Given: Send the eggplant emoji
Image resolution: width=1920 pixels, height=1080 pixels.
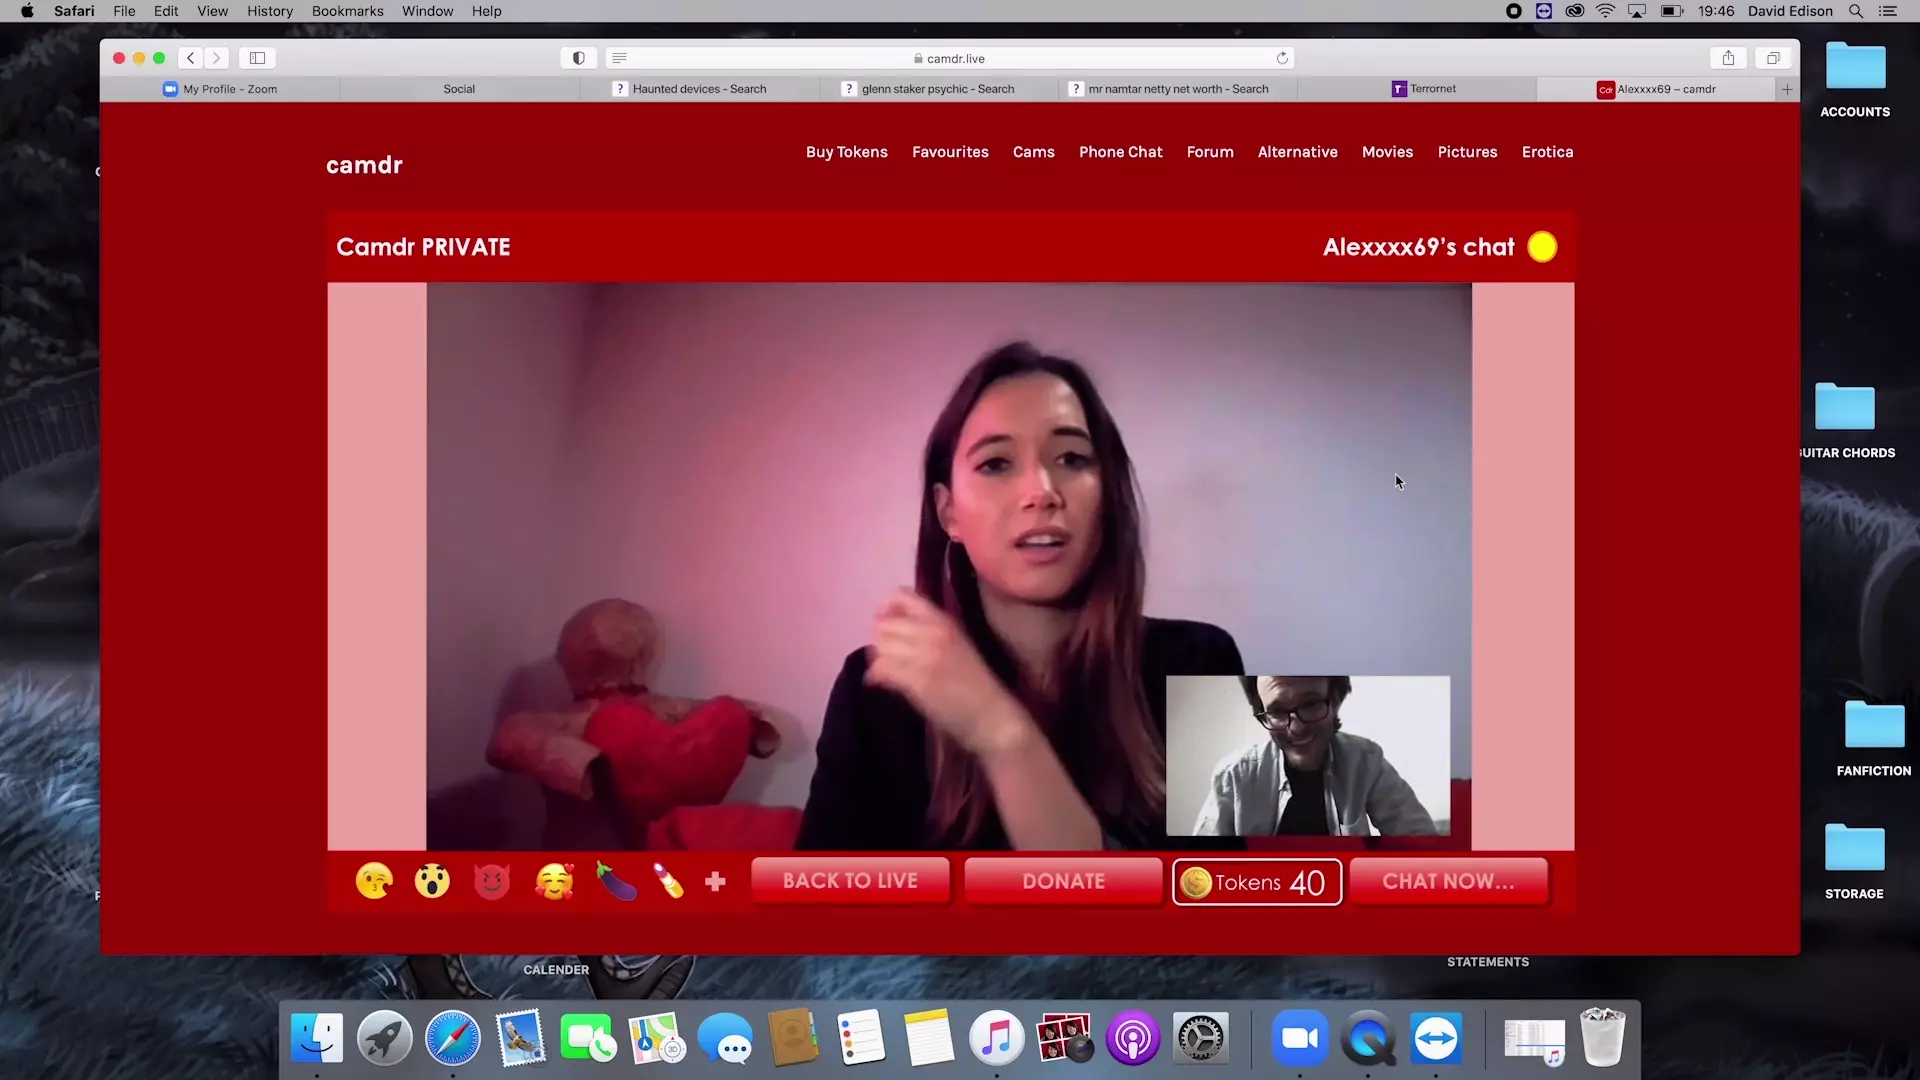Looking at the screenshot, I should (616, 881).
